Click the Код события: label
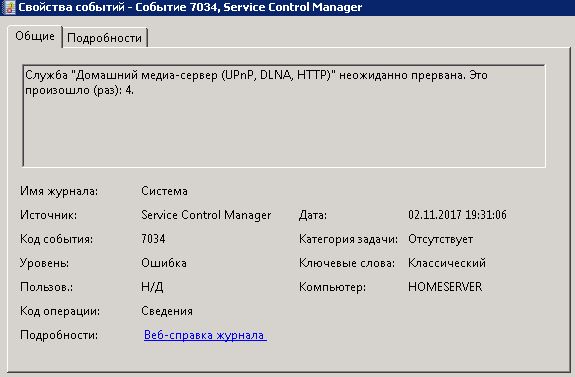 coord(56,239)
